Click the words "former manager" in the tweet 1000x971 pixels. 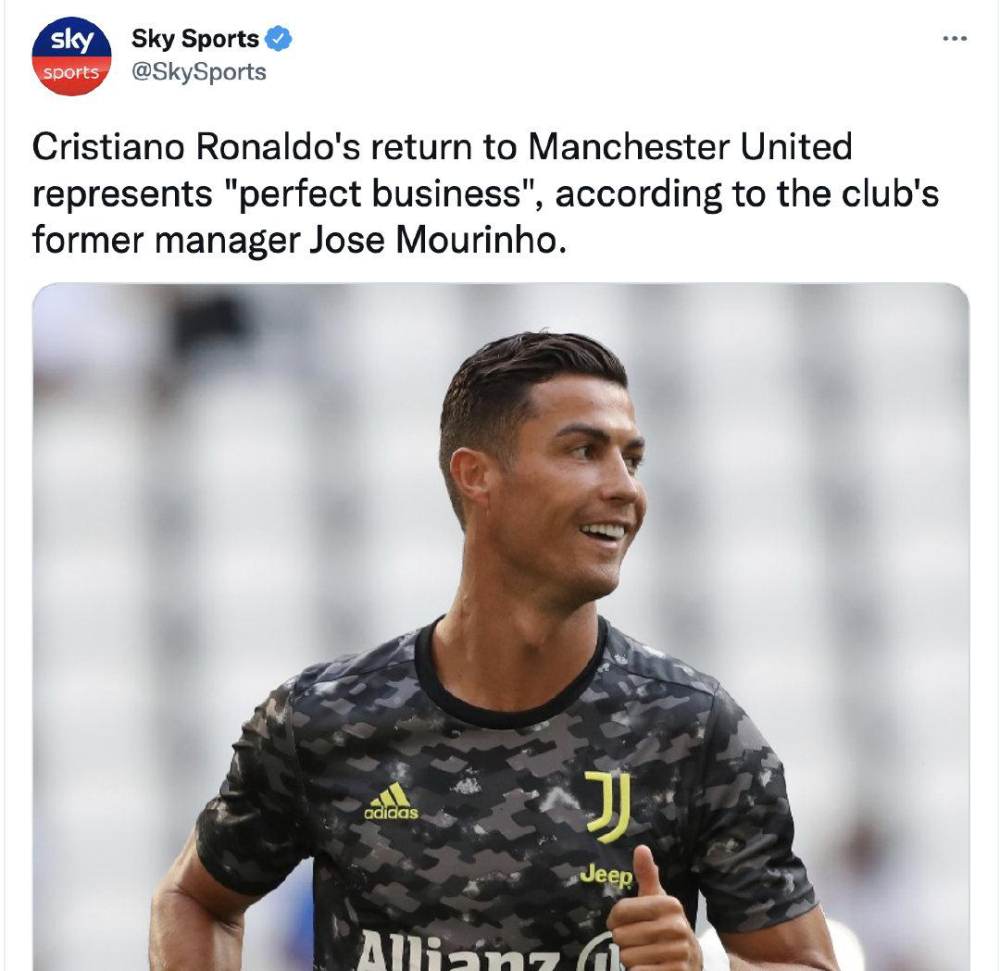166,242
